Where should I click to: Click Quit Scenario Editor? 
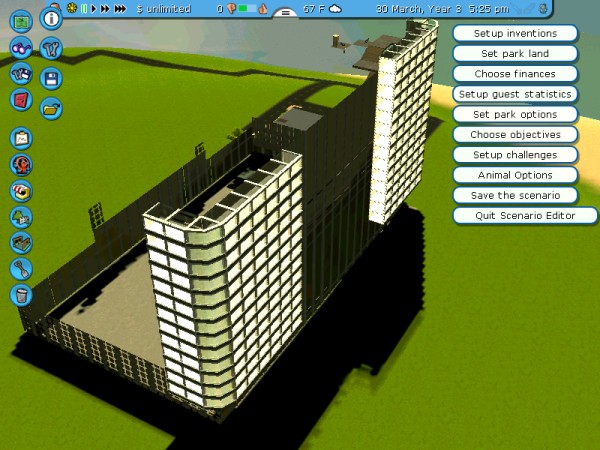pyautogui.click(x=525, y=216)
